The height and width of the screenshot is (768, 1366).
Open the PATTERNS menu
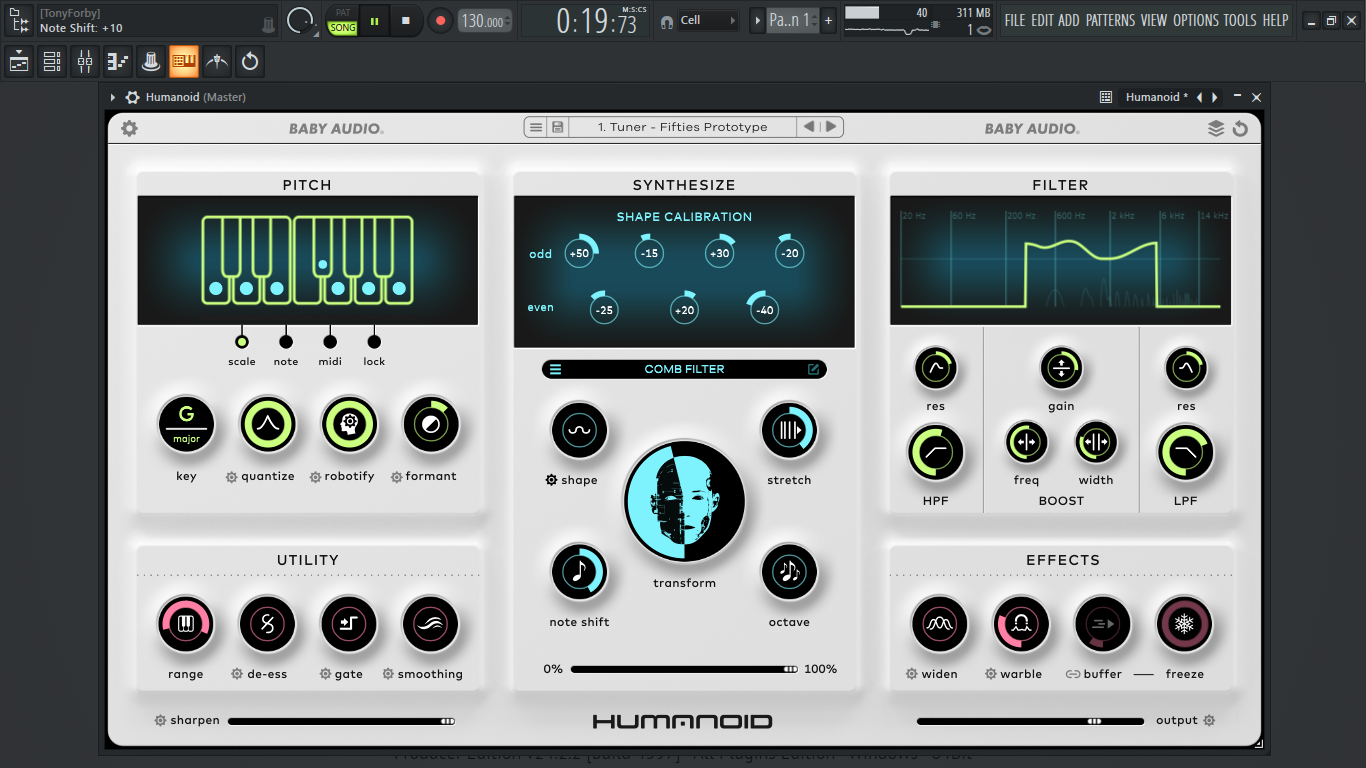pos(1111,20)
